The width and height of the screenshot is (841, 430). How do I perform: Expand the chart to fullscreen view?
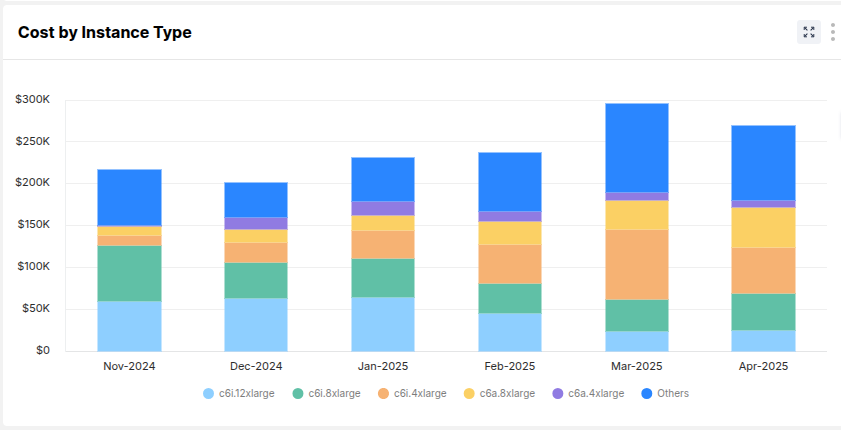(808, 32)
